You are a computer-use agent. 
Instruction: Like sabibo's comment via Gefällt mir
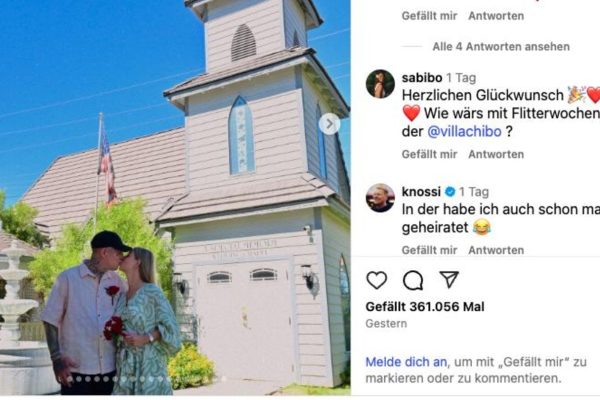pyautogui.click(x=429, y=154)
